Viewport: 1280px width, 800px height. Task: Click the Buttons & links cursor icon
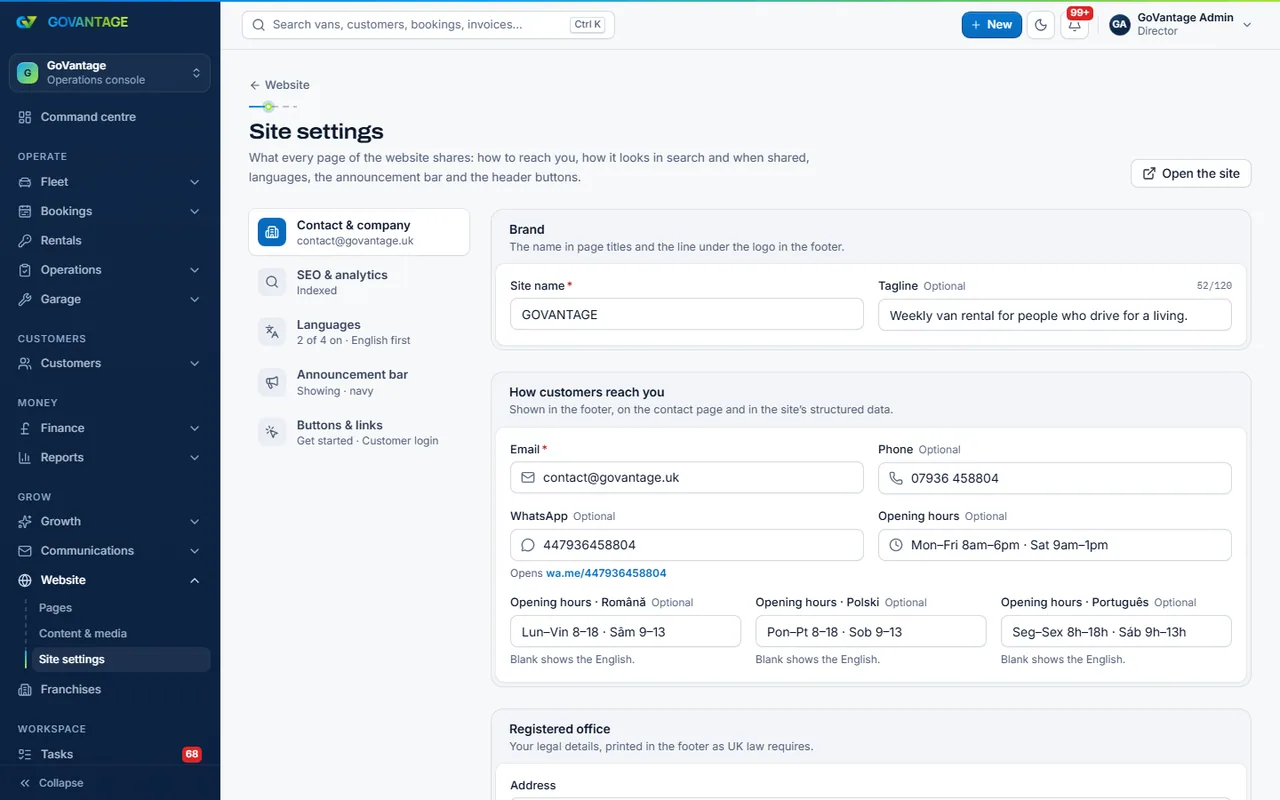272,432
